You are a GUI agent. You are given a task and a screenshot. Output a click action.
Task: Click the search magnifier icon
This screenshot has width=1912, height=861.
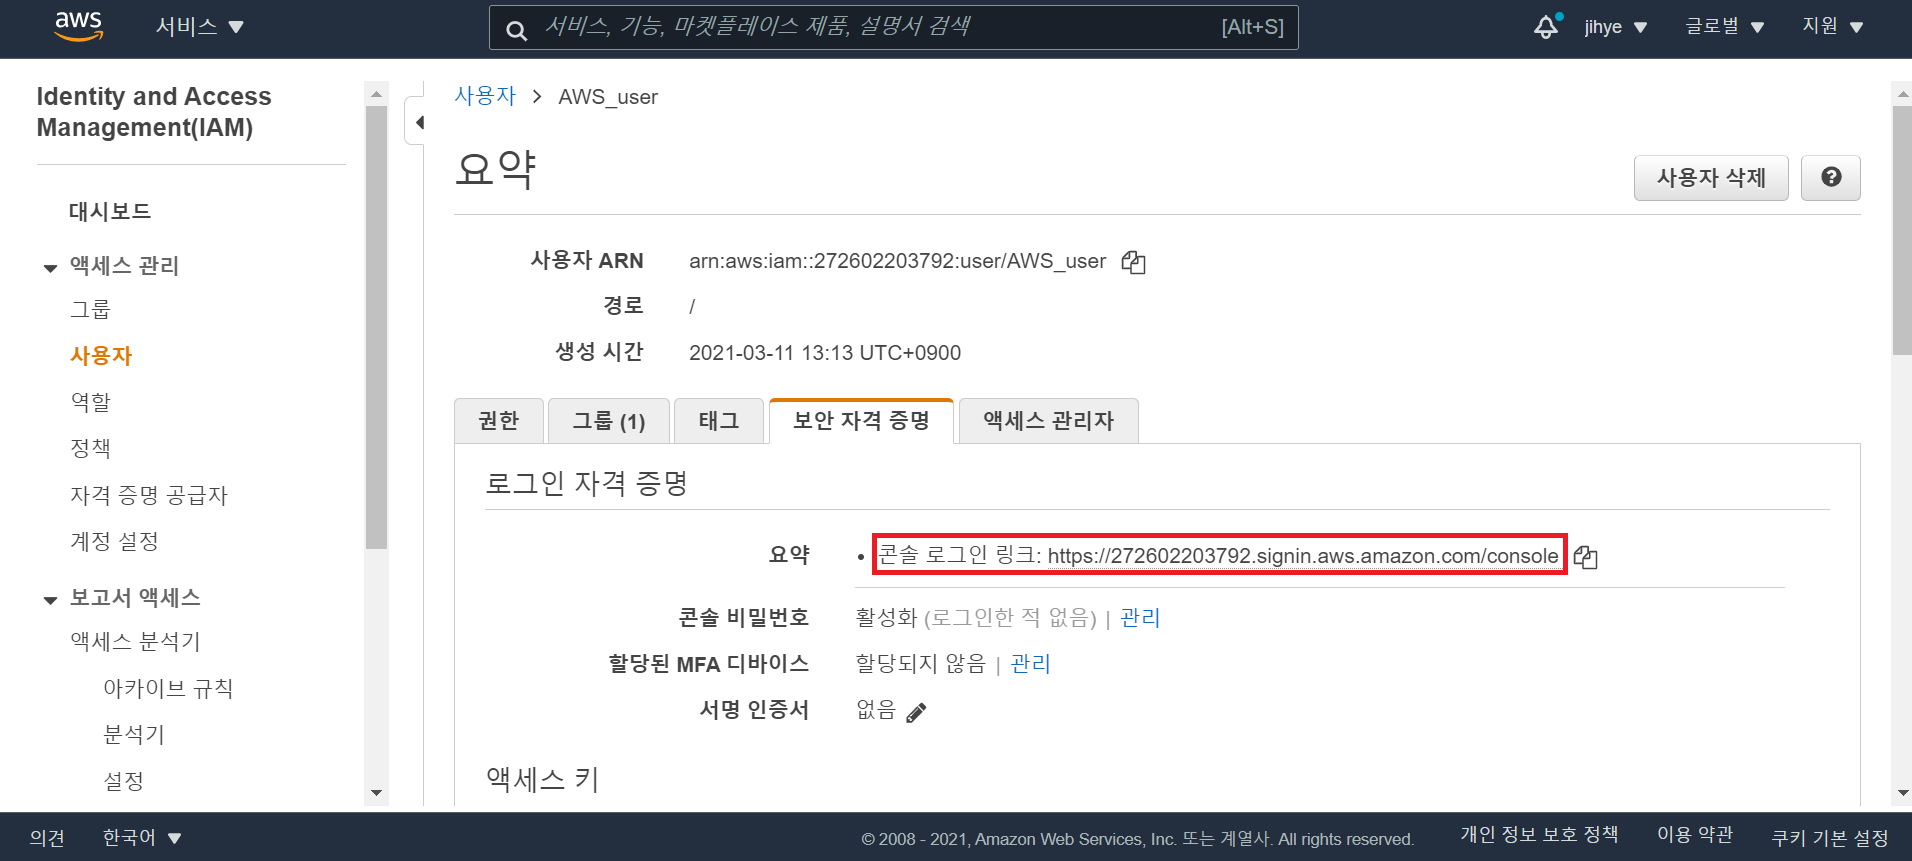coord(516,30)
